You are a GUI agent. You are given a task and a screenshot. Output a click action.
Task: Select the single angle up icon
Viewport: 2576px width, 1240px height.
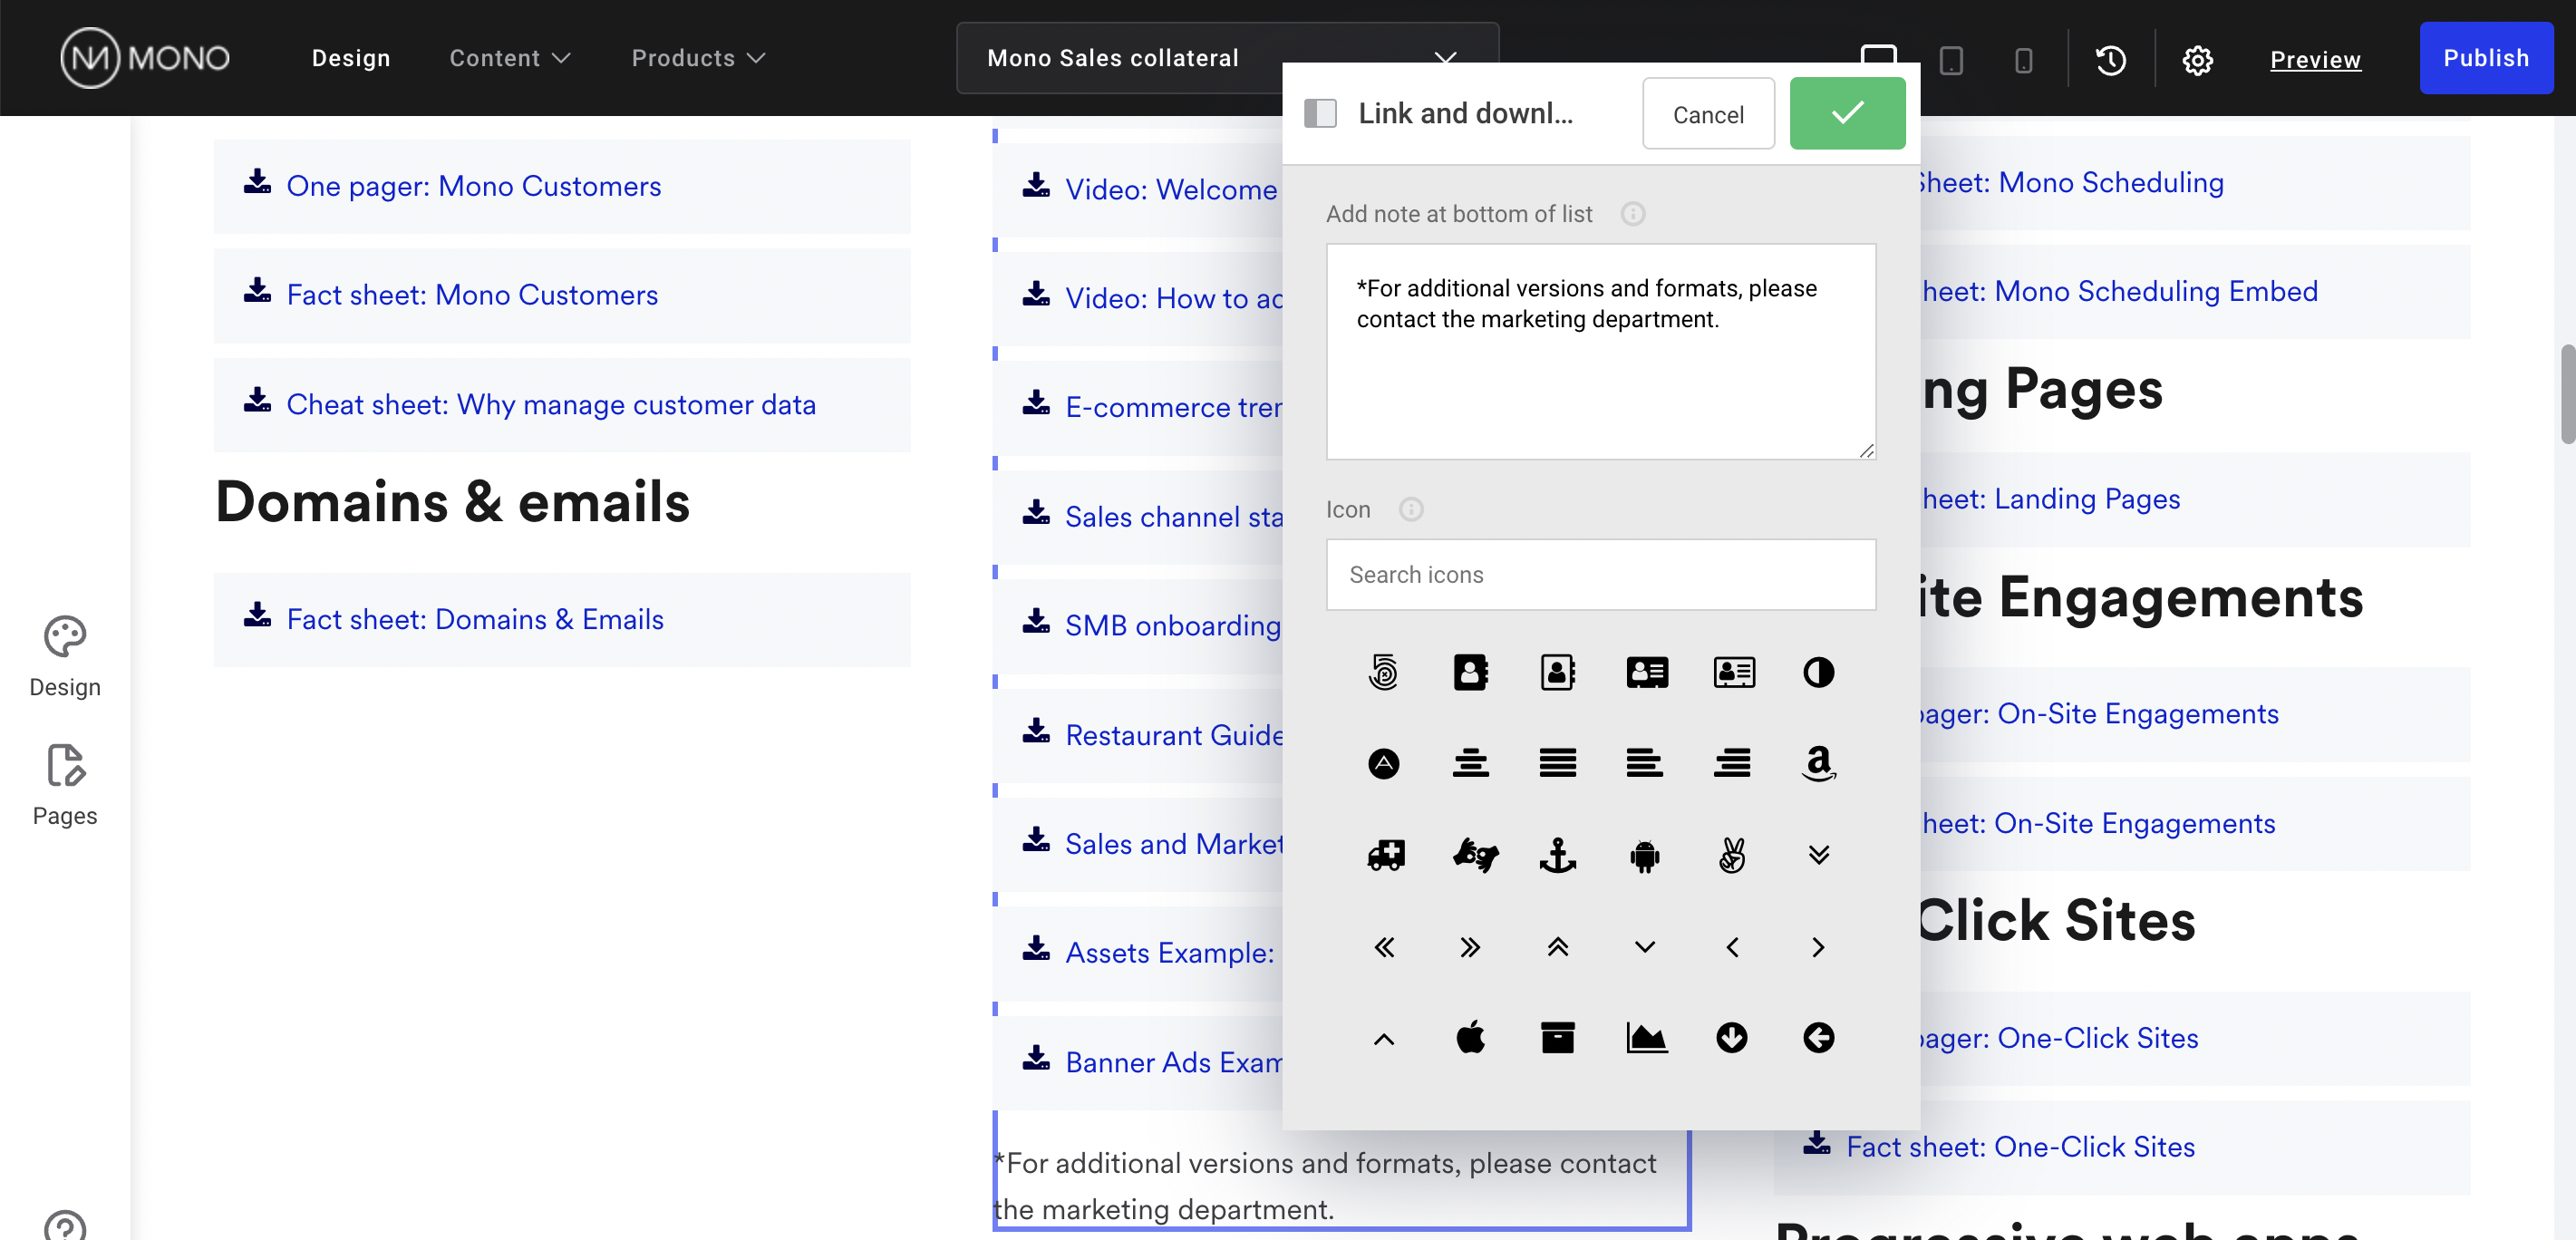pyautogui.click(x=1383, y=1039)
